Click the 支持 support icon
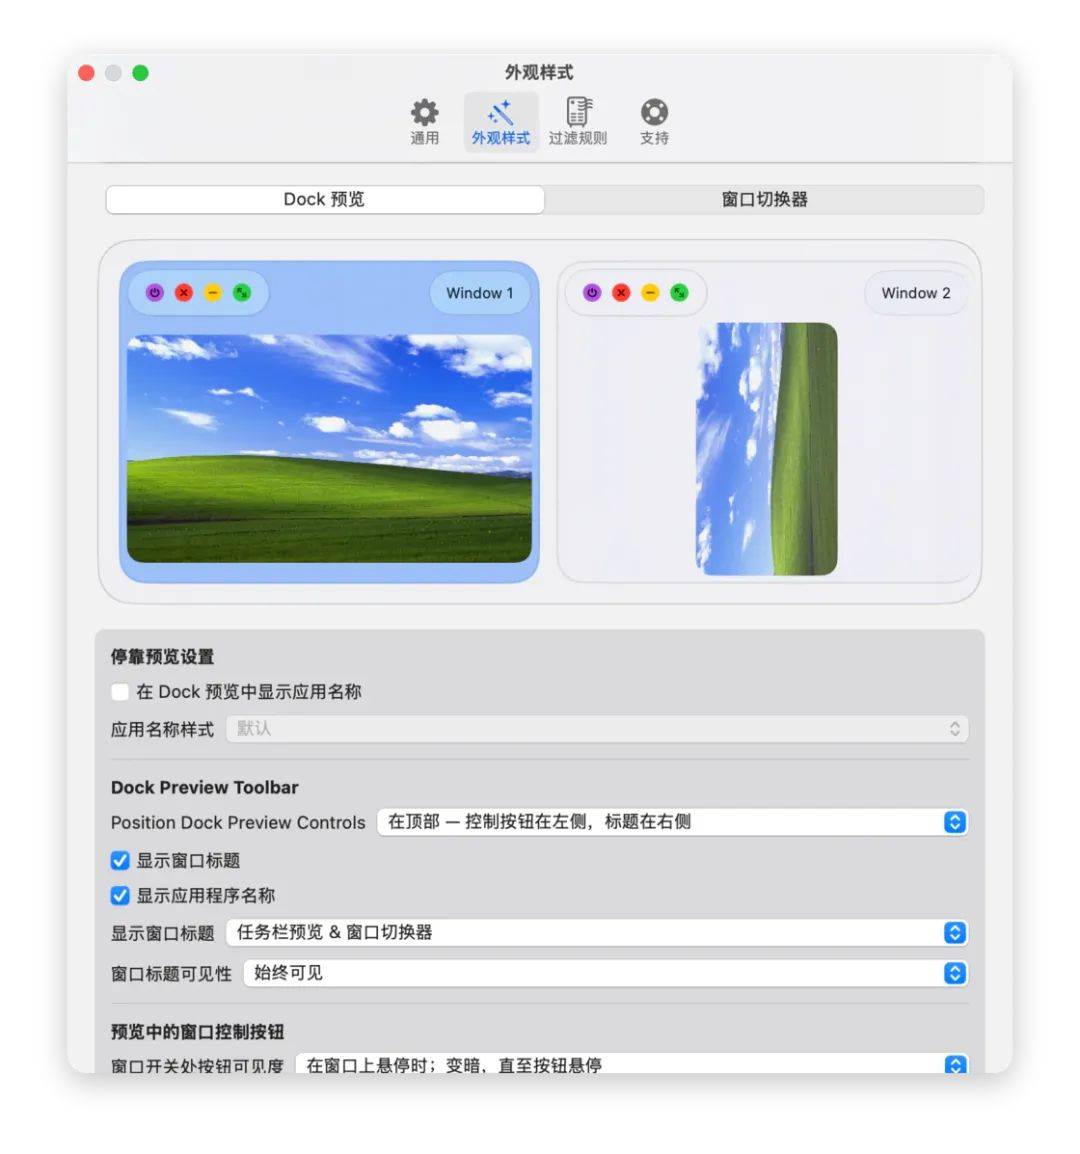This screenshot has height=1154, width=1080. [654, 118]
